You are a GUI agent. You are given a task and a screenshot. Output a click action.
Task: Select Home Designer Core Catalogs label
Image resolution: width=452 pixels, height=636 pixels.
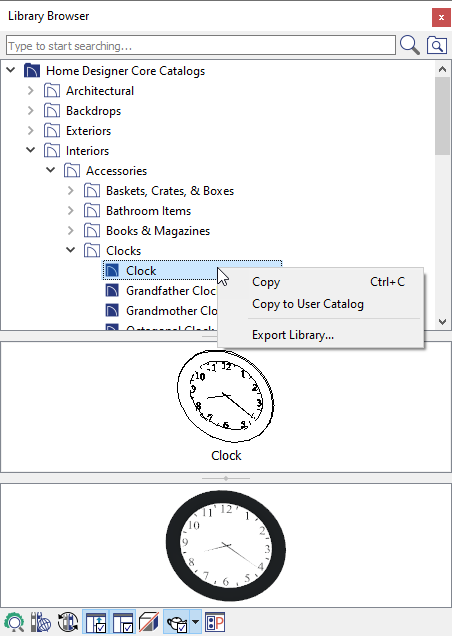click(x=125, y=71)
